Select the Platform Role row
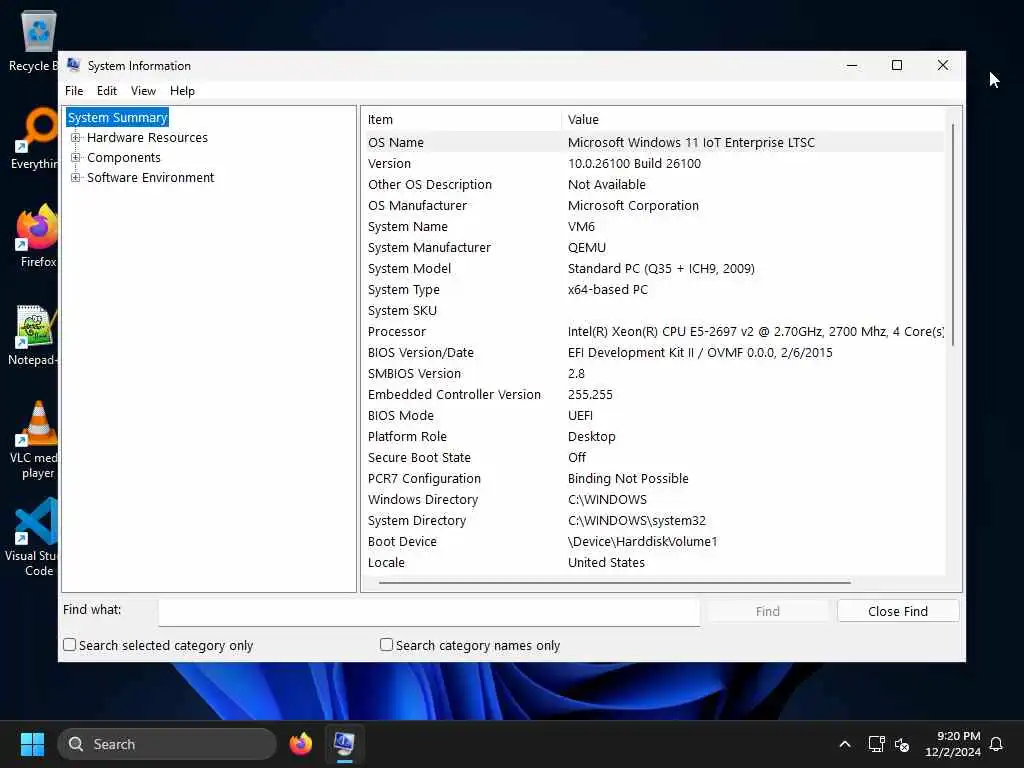1024x768 pixels. [654, 436]
